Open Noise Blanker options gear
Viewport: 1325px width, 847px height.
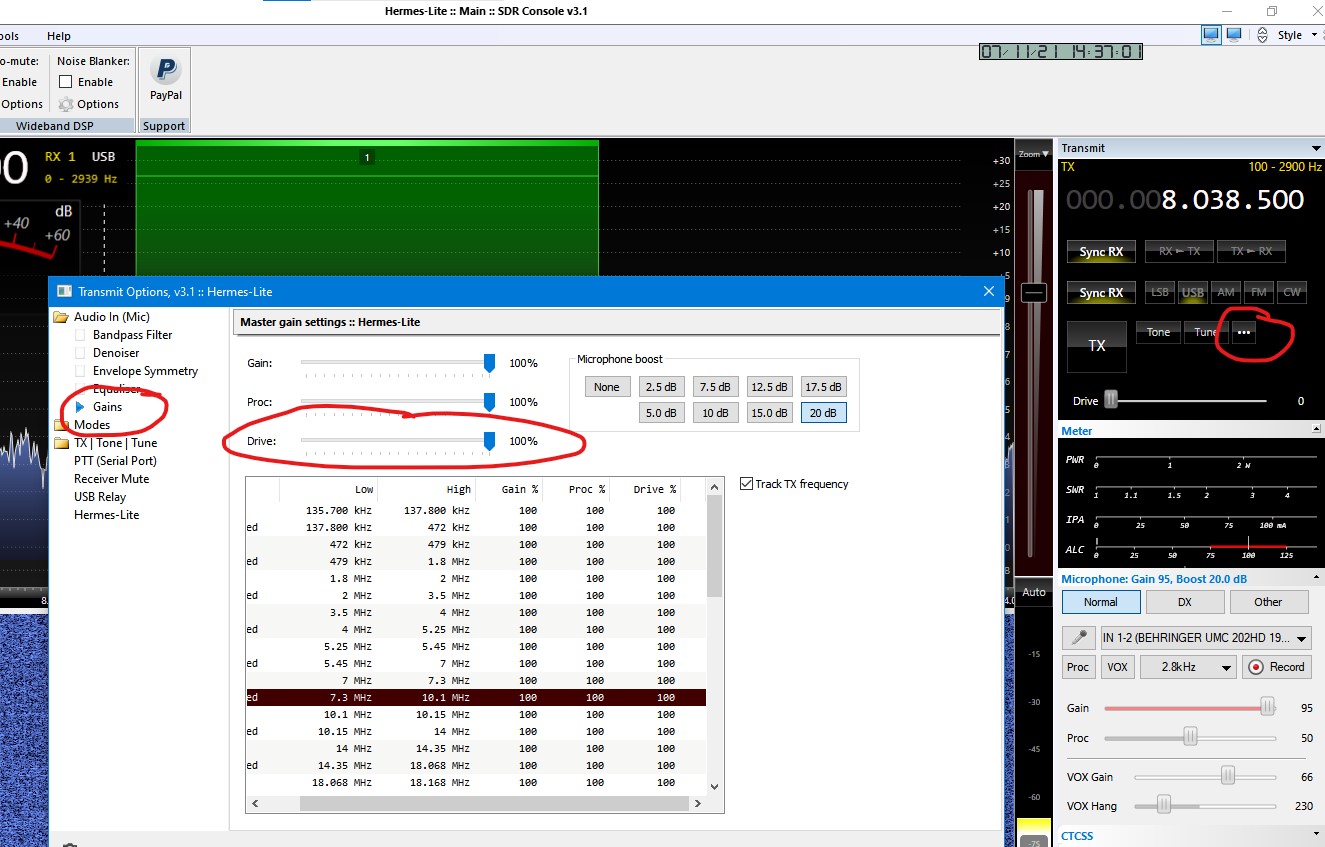point(66,104)
